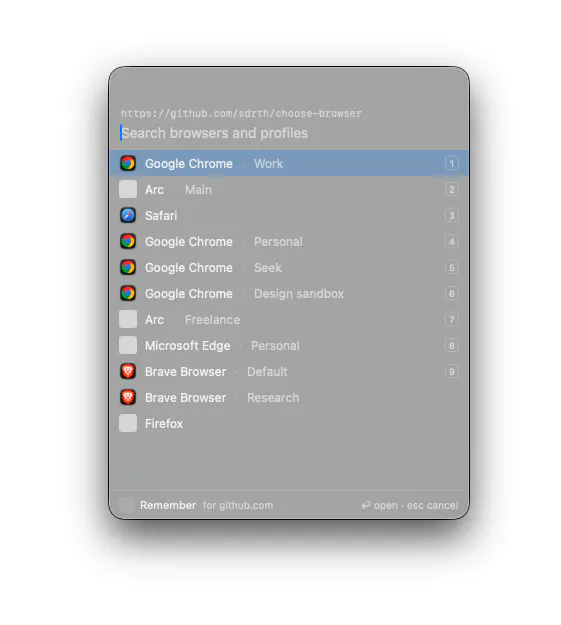561x625 pixels.
Task: Select "Default" Brave profile label
Action: pyautogui.click(x=267, y=372)
